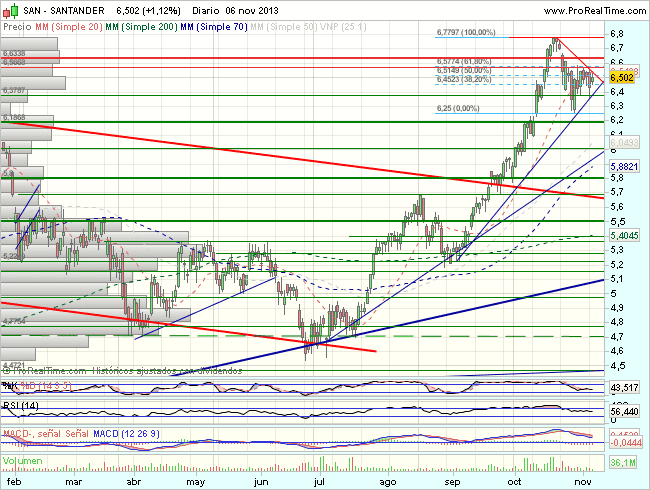The image size is (650, 490).
Task: Click the 6,25 (0,00%) Fibonacci label
Action: click(458, 108)
